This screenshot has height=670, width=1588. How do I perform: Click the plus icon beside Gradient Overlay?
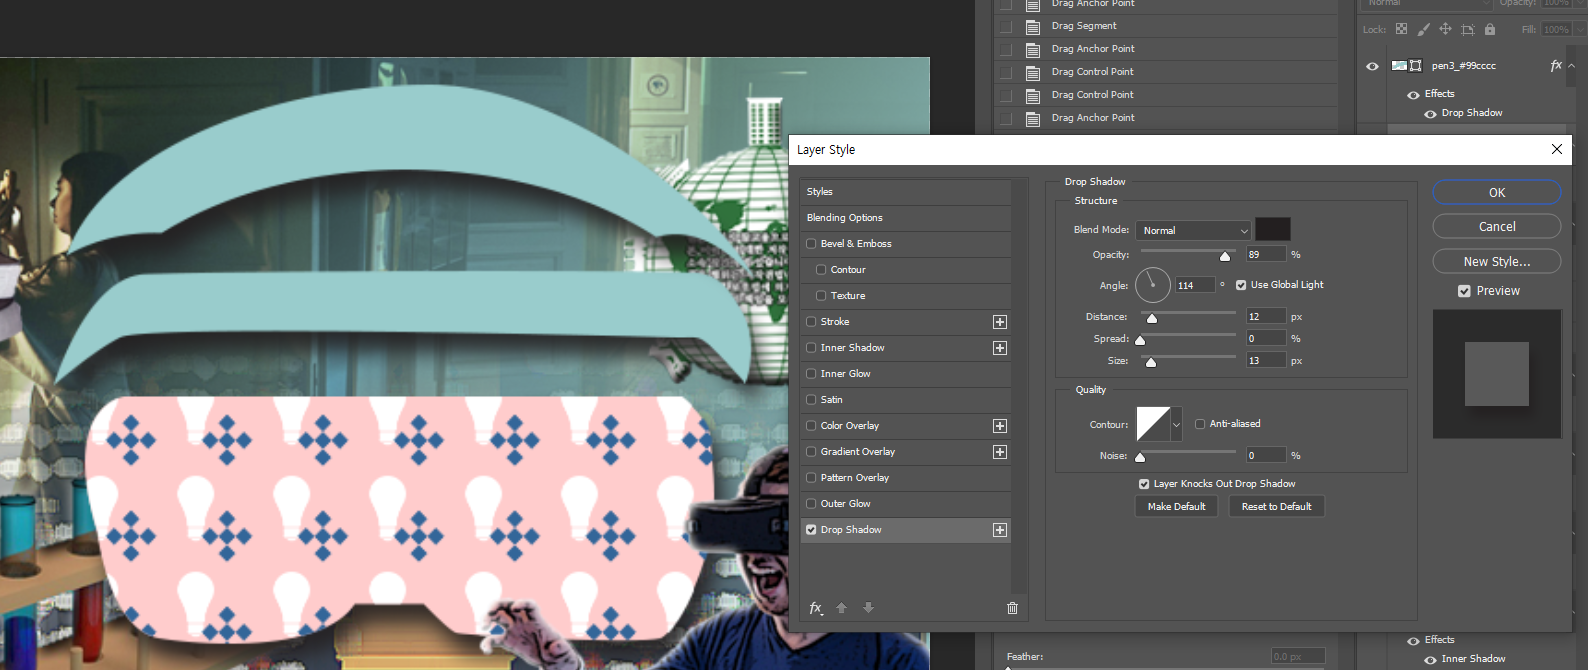click(999, 452)
